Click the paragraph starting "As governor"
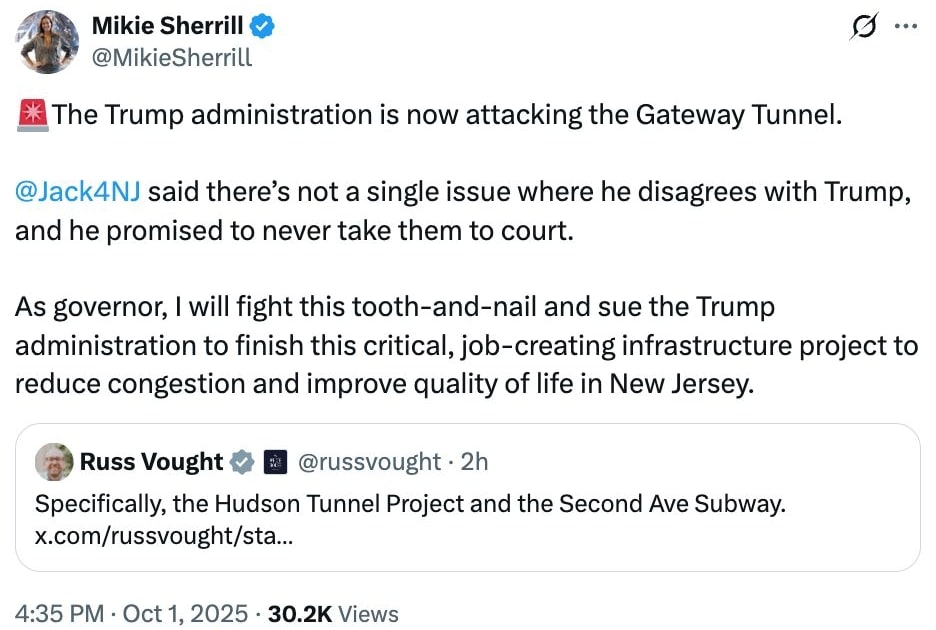 [466, 345]
